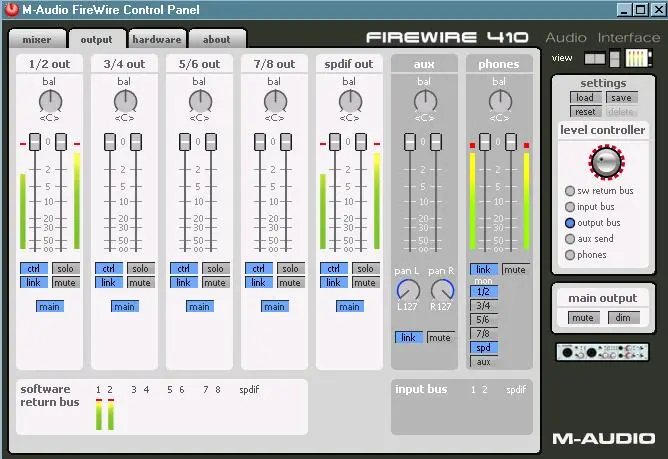
Task: Open the hardware tab
Action: pyautogui.click(x=157, y=39)
